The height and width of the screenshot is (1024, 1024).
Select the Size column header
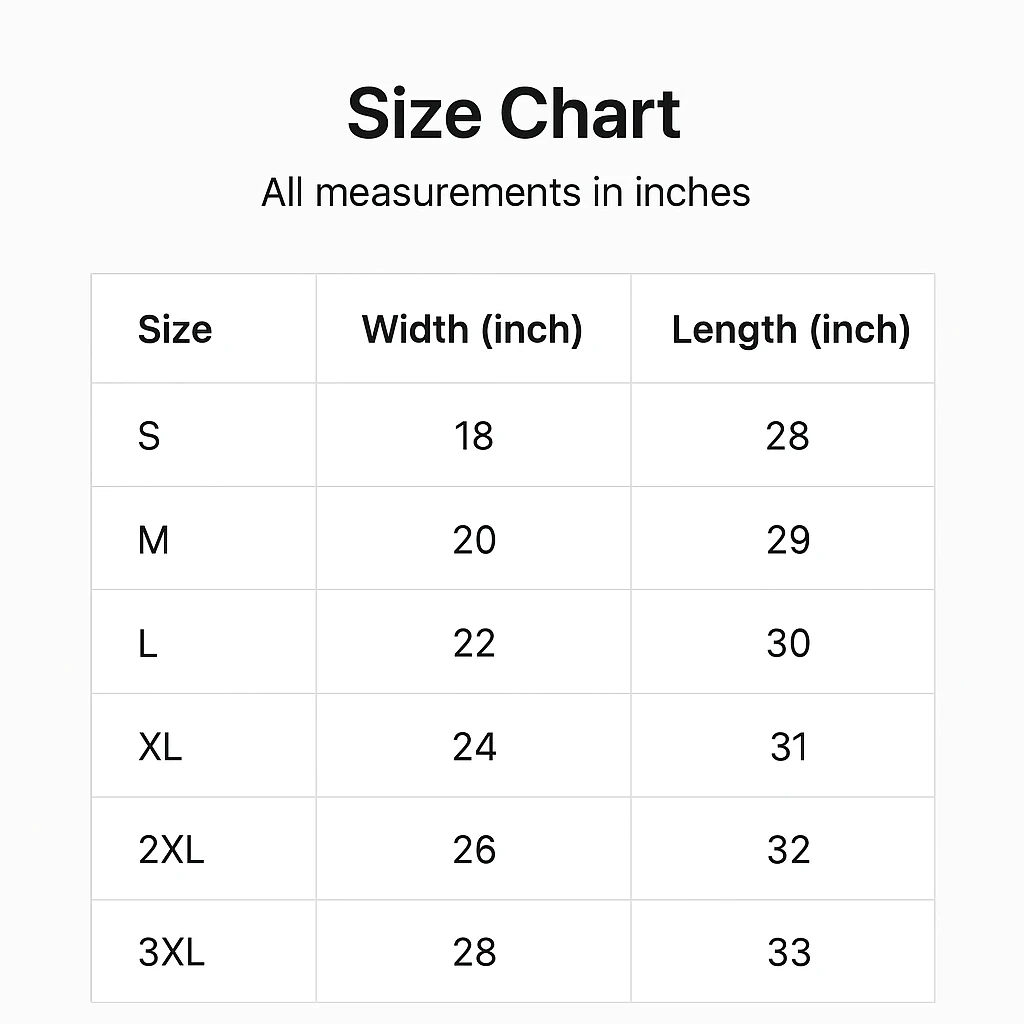[175, 329]
